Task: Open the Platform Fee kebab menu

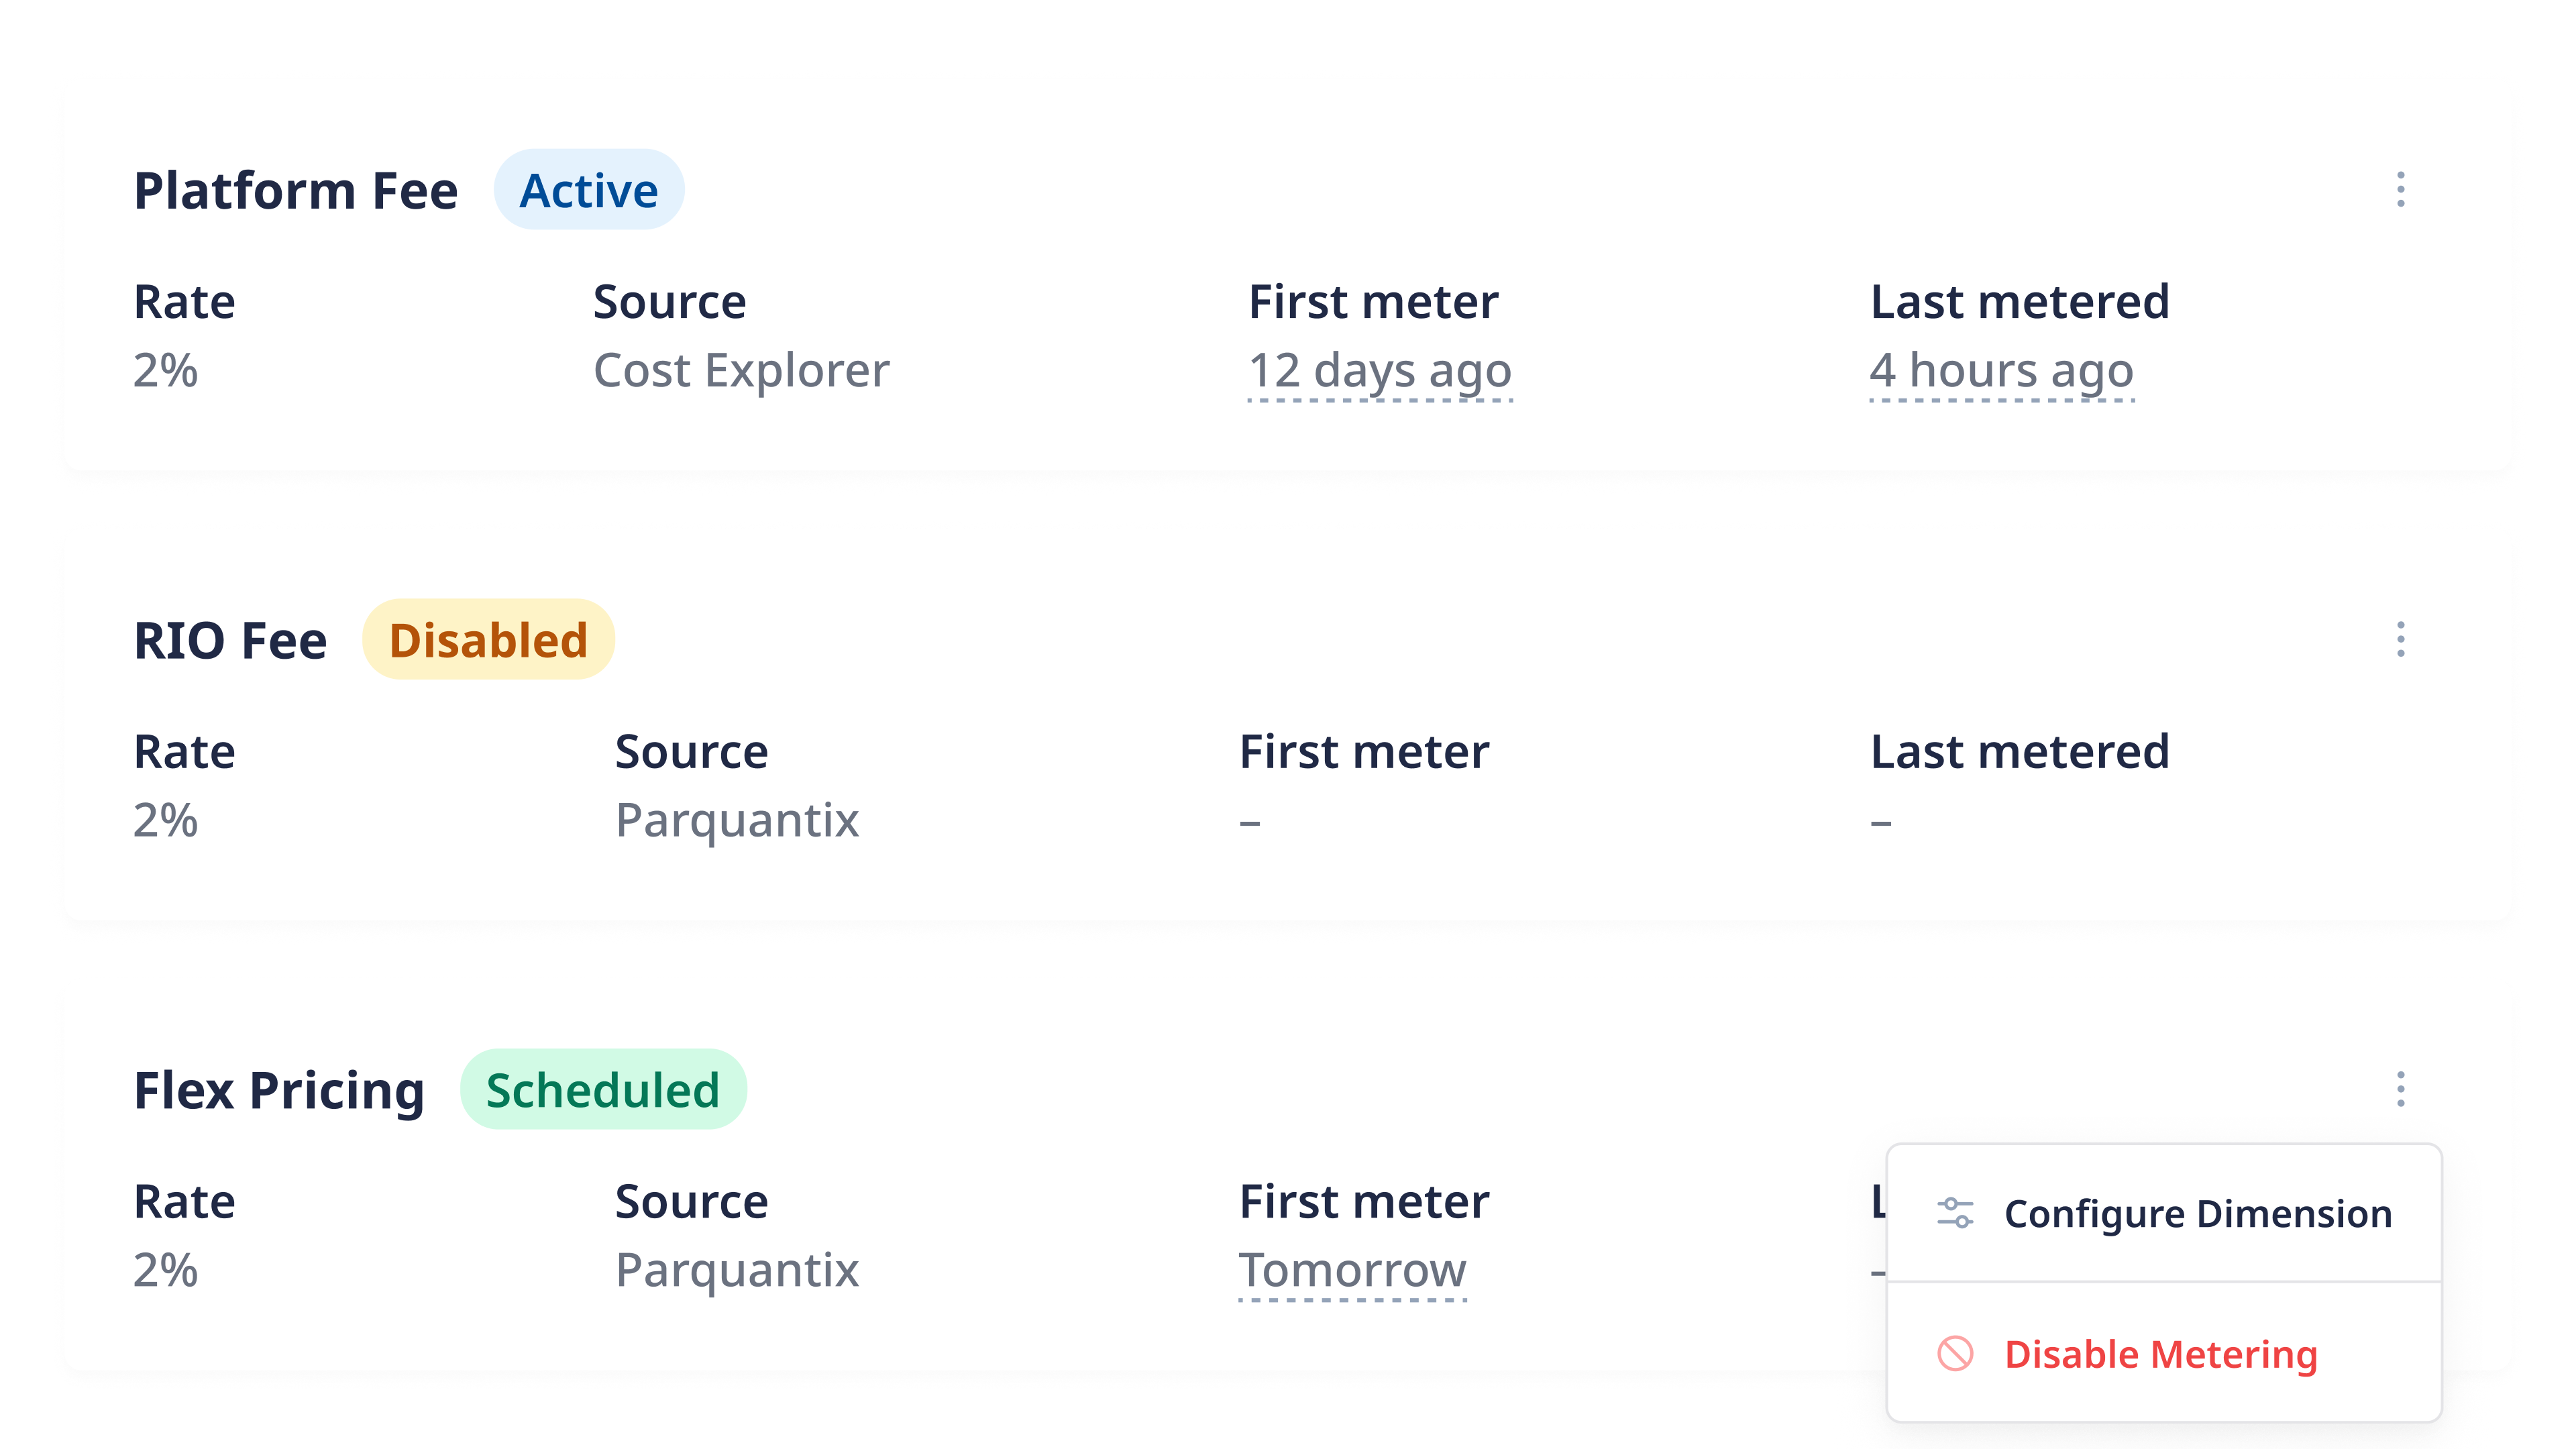Action: (x=2400, y=189)
